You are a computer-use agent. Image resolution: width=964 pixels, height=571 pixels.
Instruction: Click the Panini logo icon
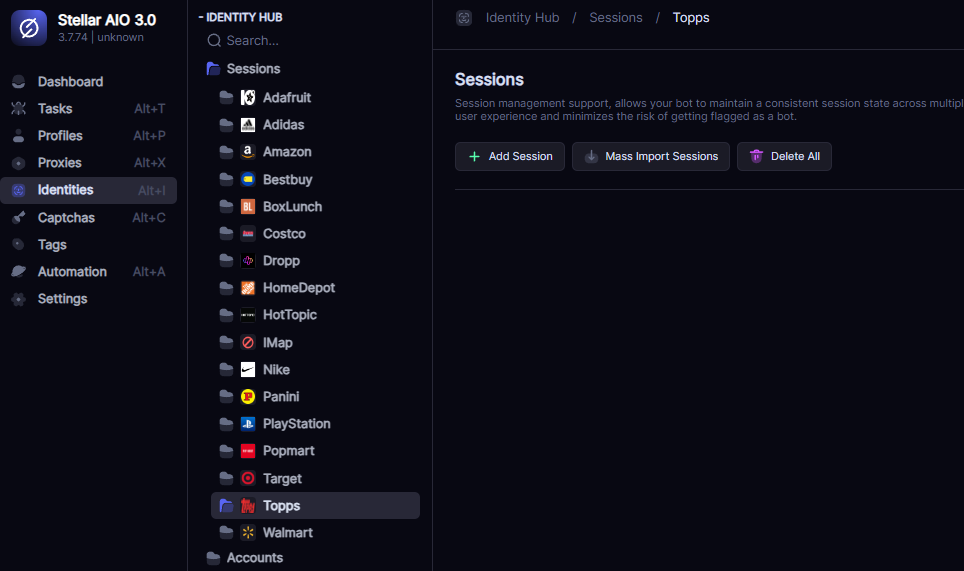(x=248, y=396)
